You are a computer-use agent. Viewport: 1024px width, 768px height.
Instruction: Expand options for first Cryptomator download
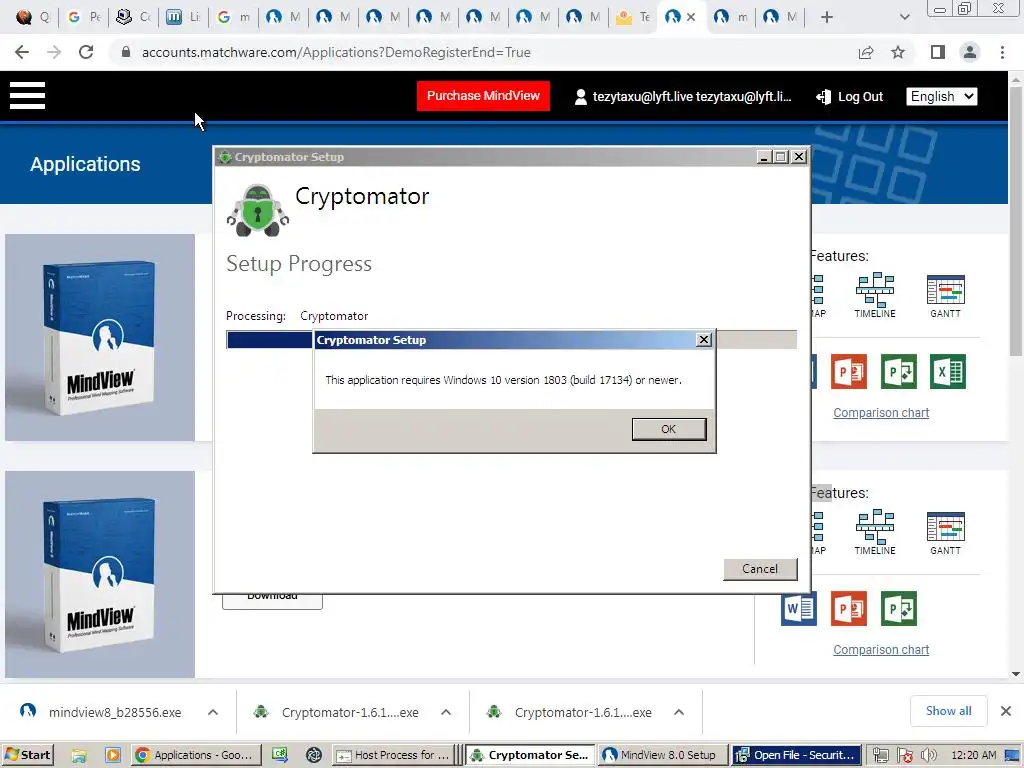click(x=446, y=712)
